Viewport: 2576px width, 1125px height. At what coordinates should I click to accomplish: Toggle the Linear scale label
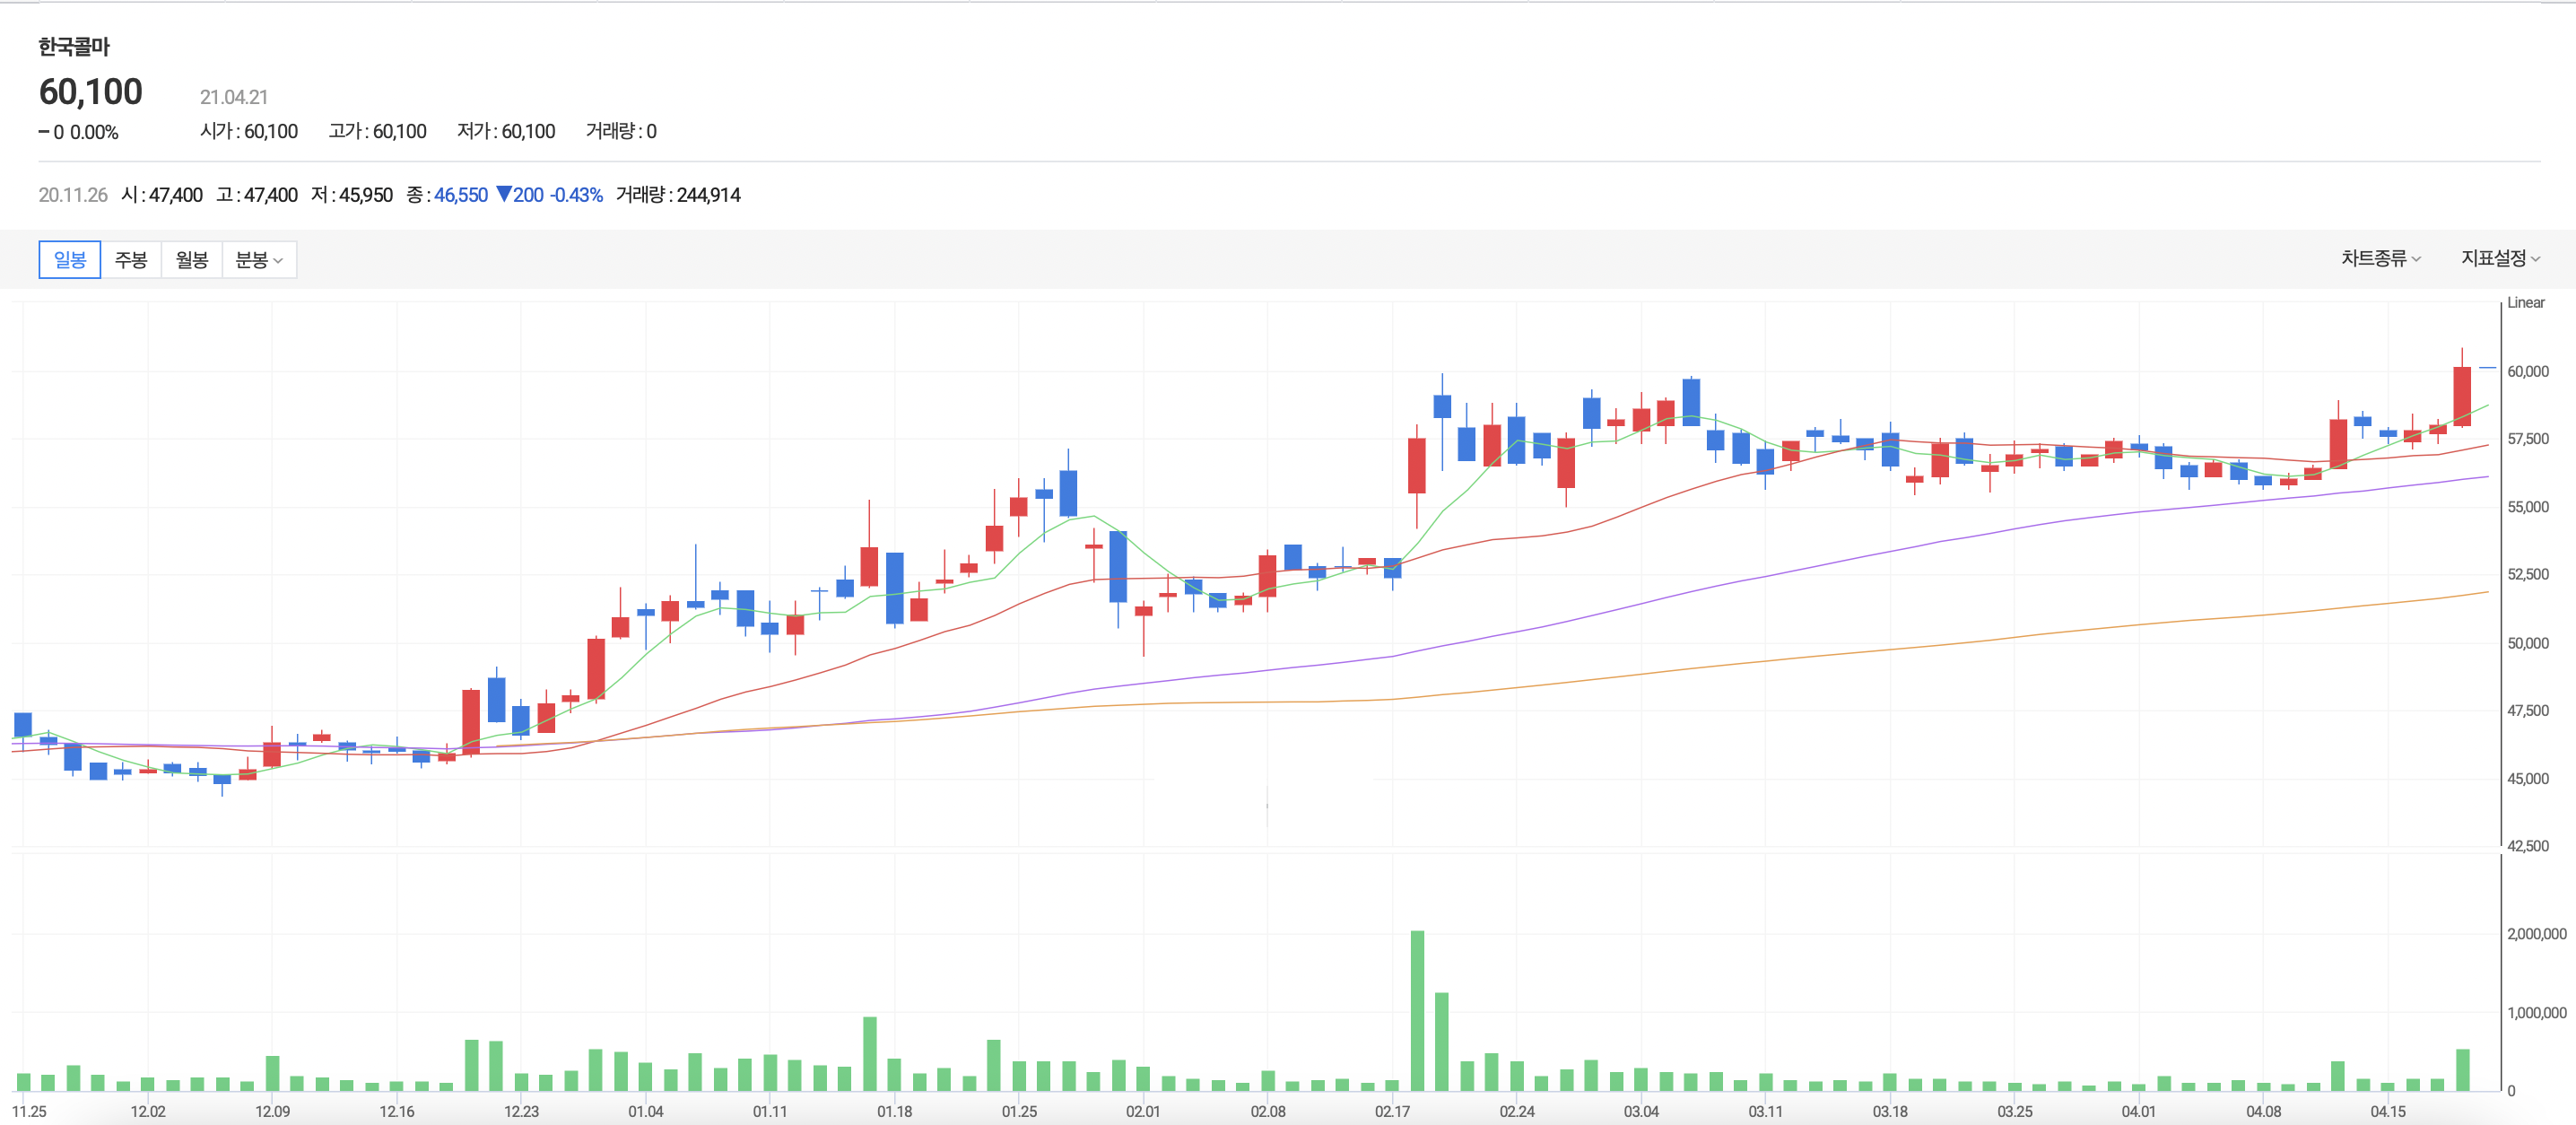coord(2525,303)
